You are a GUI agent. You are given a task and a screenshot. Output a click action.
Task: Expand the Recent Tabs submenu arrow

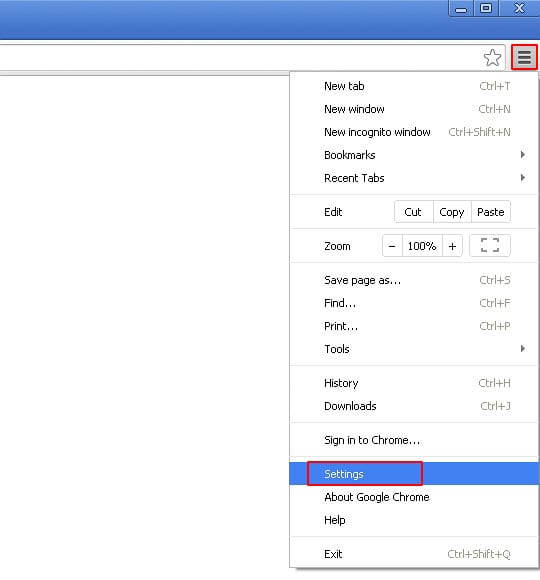tap(523, 178)
